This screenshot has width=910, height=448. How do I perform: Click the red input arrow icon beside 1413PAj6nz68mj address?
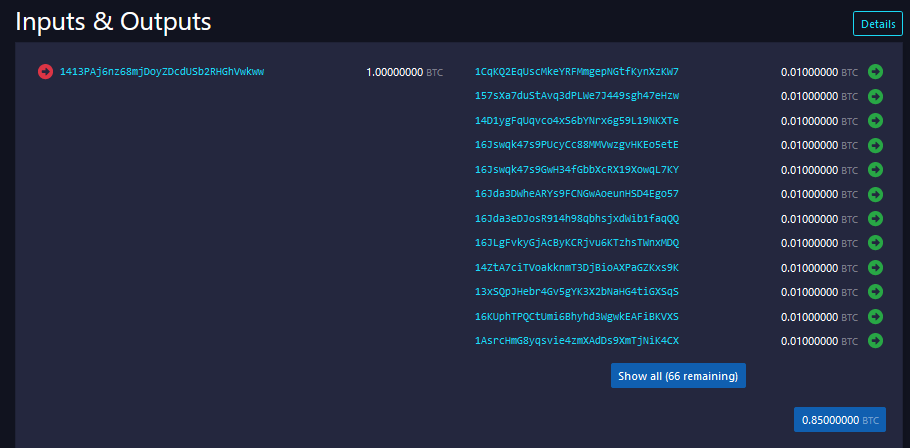(45, 72)
